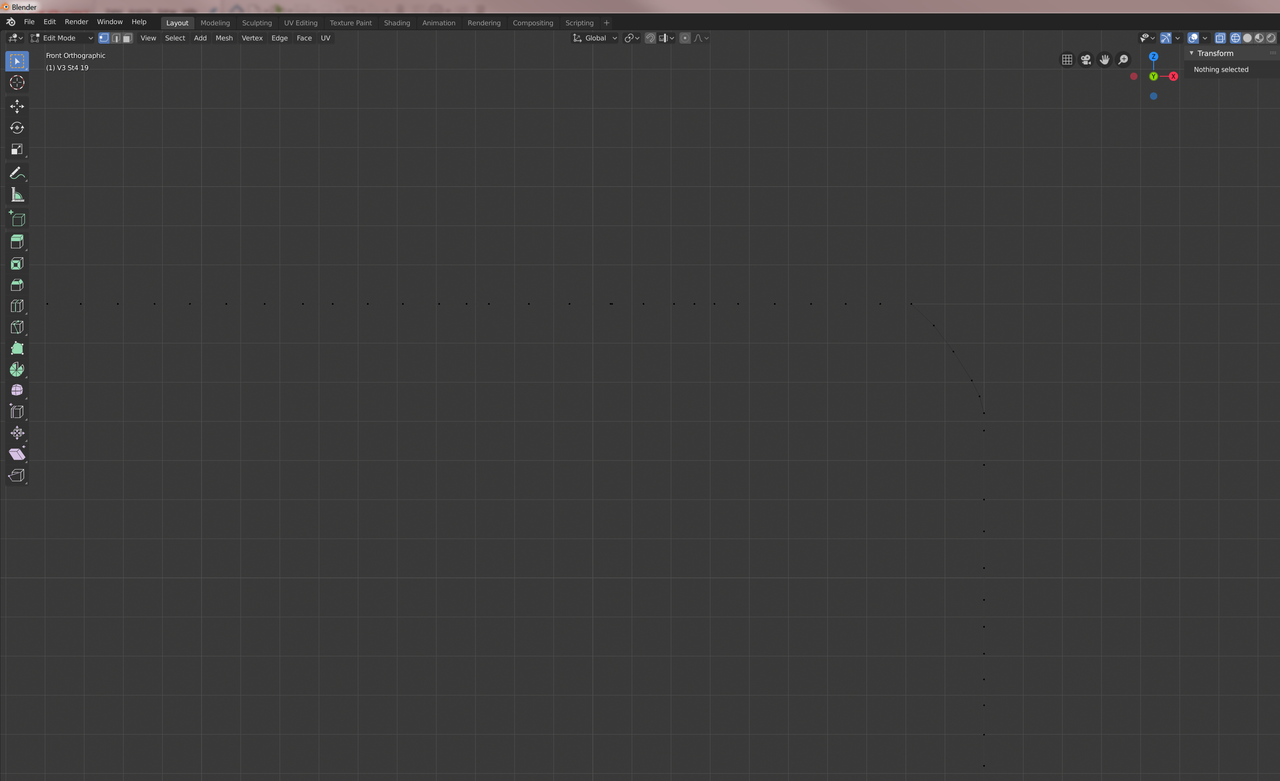Open the Edit Mode dropdown
The height and width of the screenshot is (781, 1280).
[61, 38]
